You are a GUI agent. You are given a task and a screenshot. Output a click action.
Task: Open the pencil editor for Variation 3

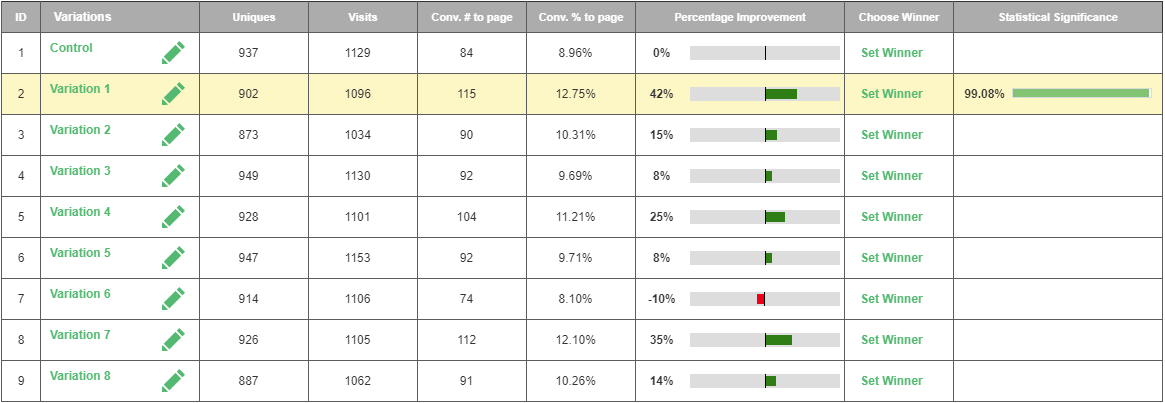tap(173, 176)
